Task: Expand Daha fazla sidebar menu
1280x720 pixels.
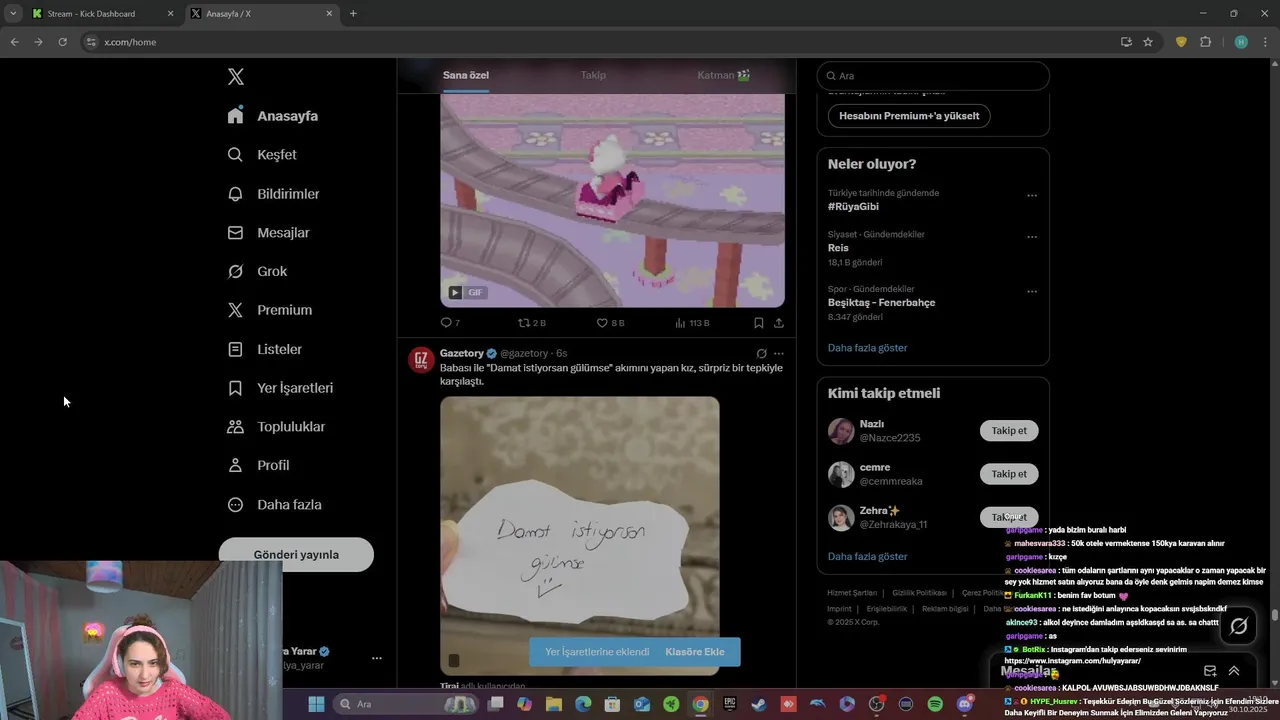Action: pyautogui.click(x=274, y=505)
